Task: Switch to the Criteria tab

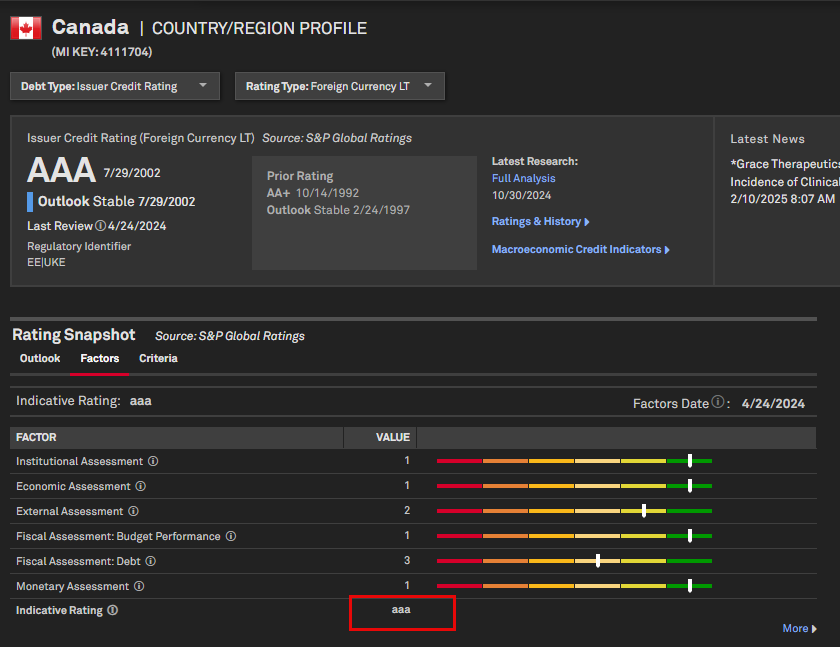Action: (158, 358)
